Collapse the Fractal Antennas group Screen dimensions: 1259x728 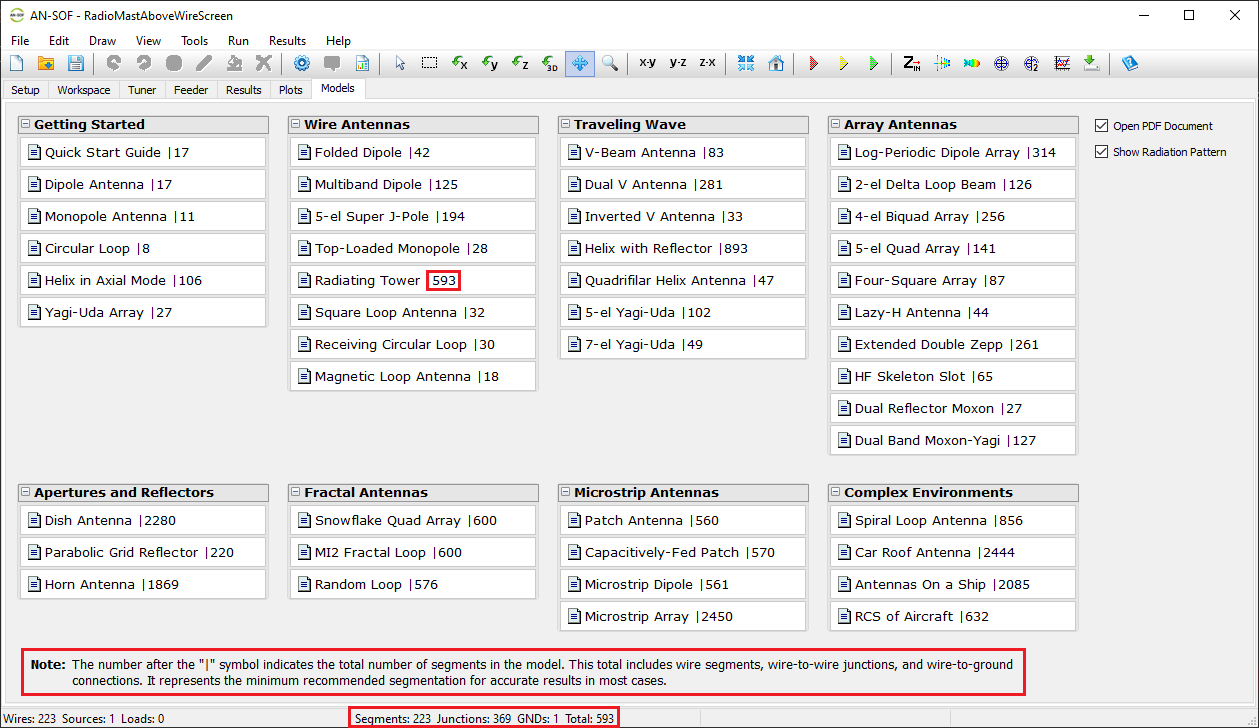click(296, 493)
